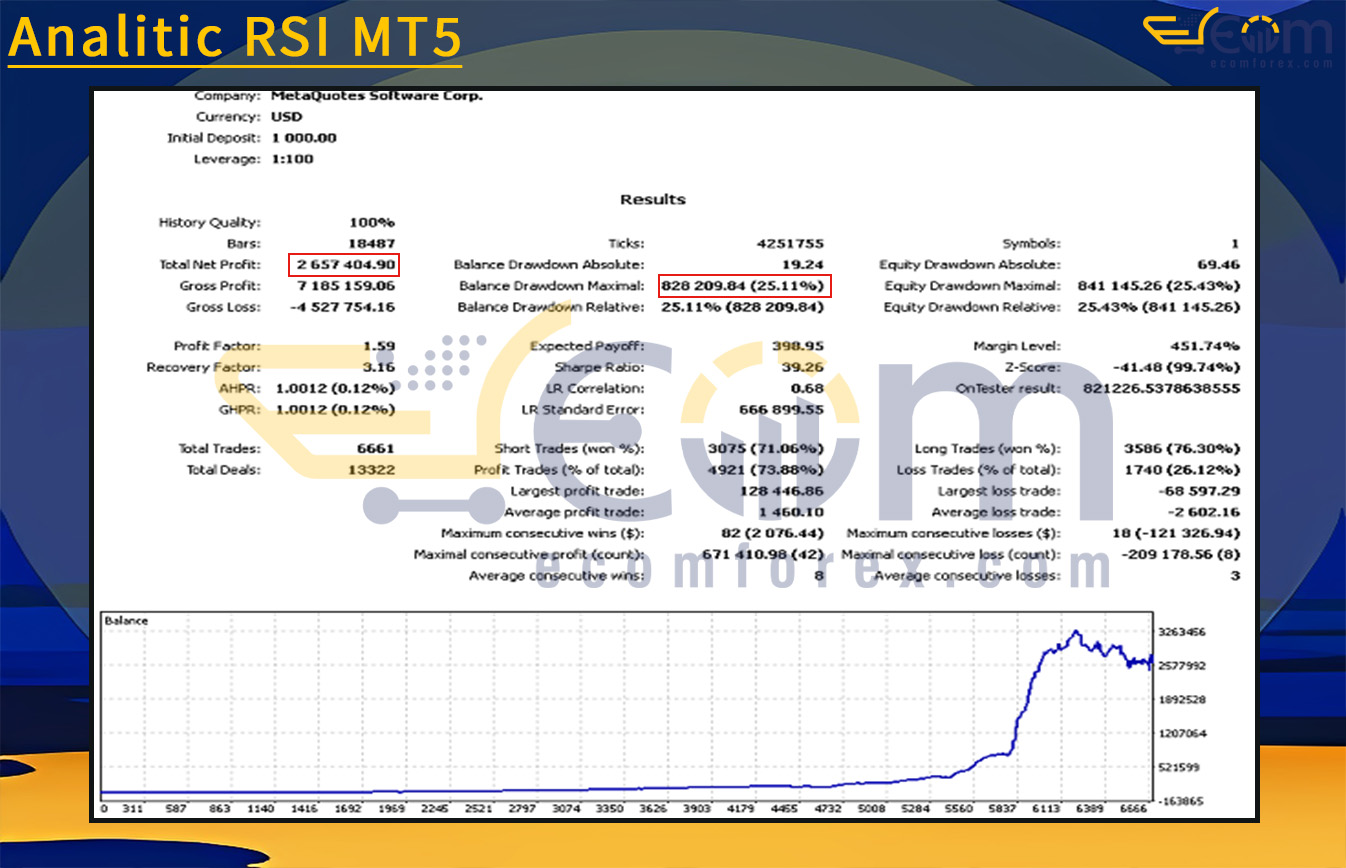Select chart axis value '3263456'
The height and width of the screenshot is (868, 1346).
(x=1181, y=632)
